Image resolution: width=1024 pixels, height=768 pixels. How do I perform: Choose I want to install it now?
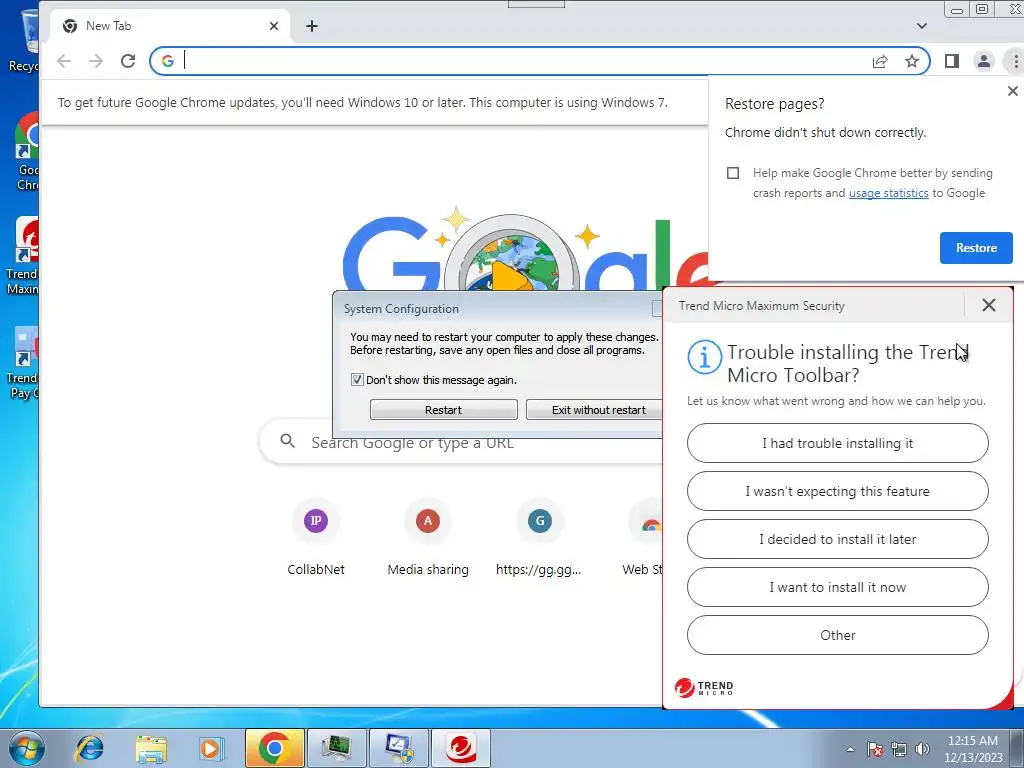pos(837,587)
